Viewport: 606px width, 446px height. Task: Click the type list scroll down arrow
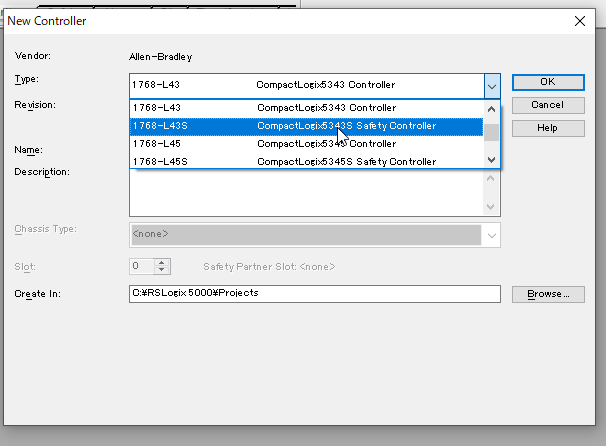491,160
